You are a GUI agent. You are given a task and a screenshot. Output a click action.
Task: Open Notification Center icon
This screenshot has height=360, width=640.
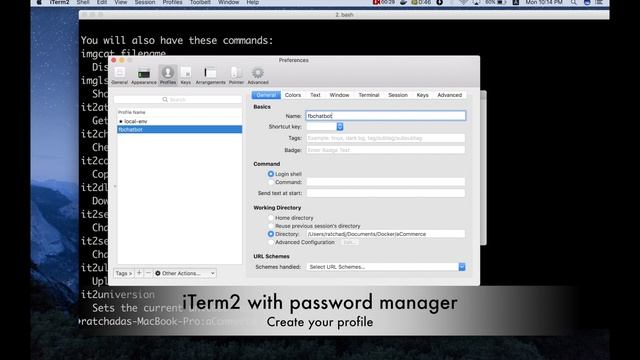(599, 2)
